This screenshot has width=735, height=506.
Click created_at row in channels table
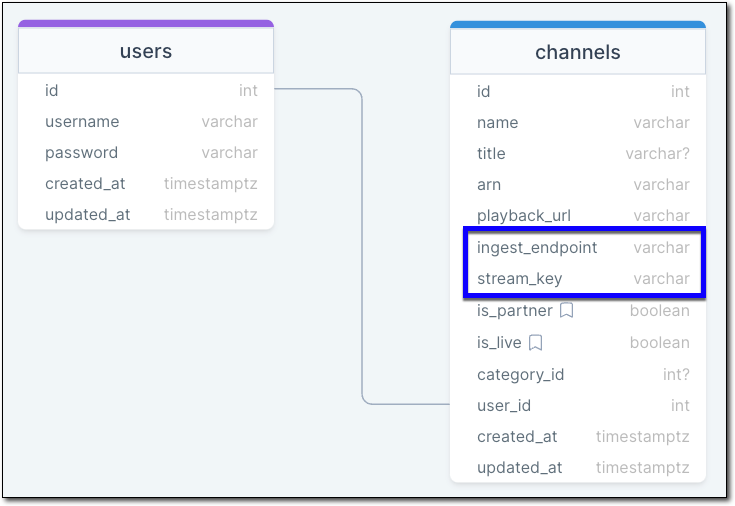[x=578, y=436]
